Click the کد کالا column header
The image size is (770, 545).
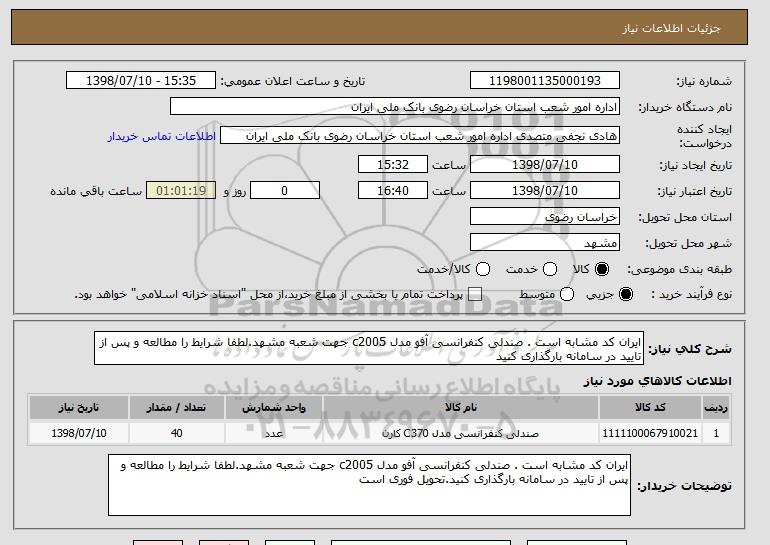click(650, 408)
